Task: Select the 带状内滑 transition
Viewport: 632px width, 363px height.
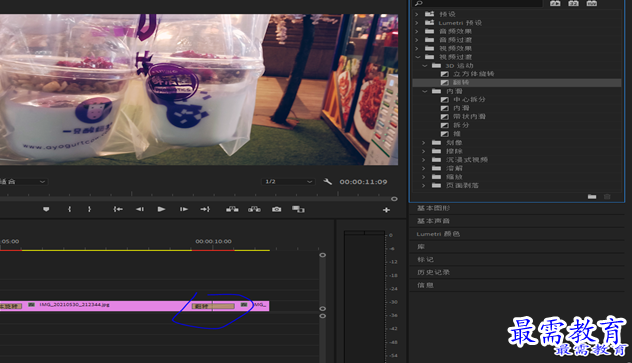Action: (x=470, y=116)
